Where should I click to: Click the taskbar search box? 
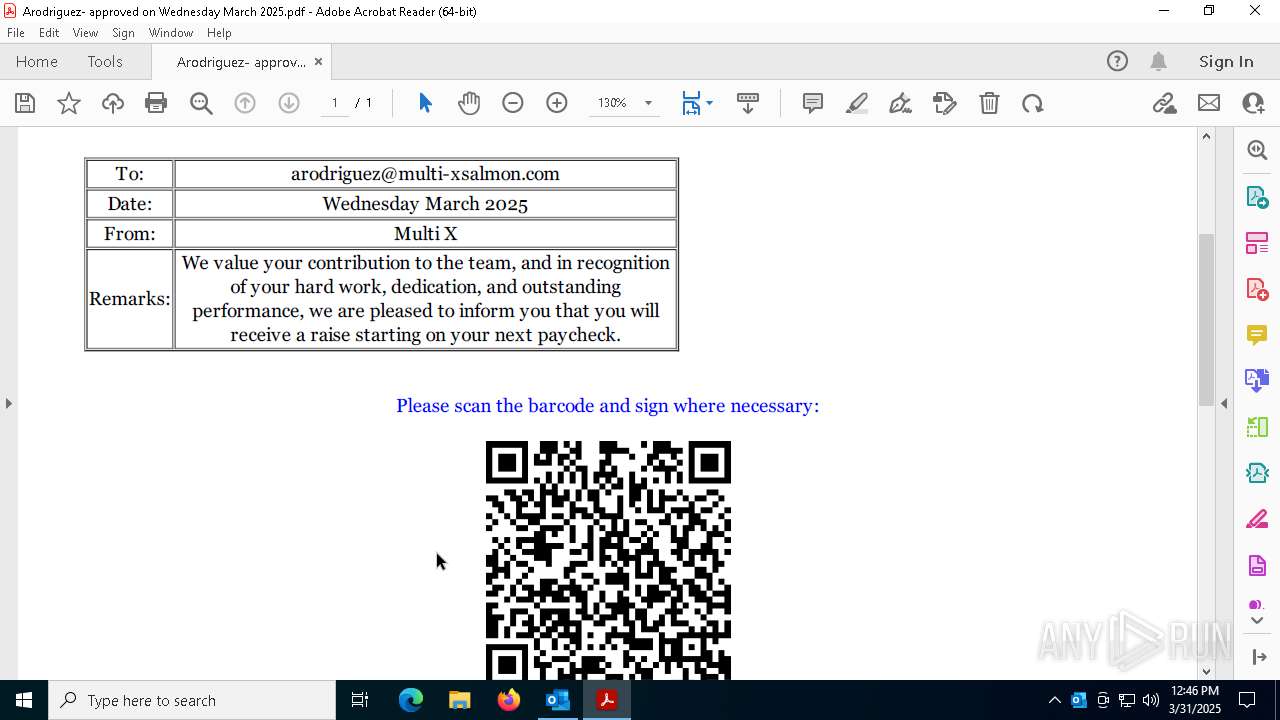(x=192, y=700)
